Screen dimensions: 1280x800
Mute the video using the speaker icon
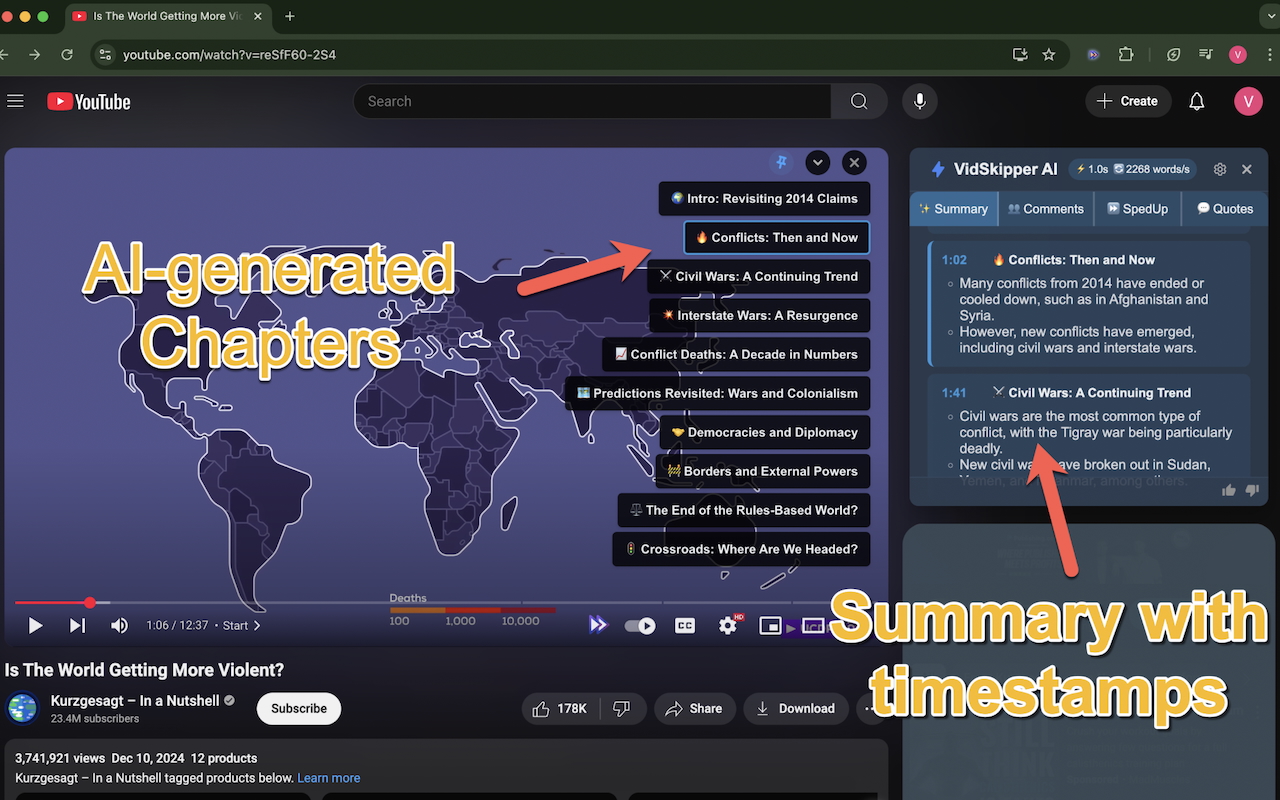click(x=119, y=625)
